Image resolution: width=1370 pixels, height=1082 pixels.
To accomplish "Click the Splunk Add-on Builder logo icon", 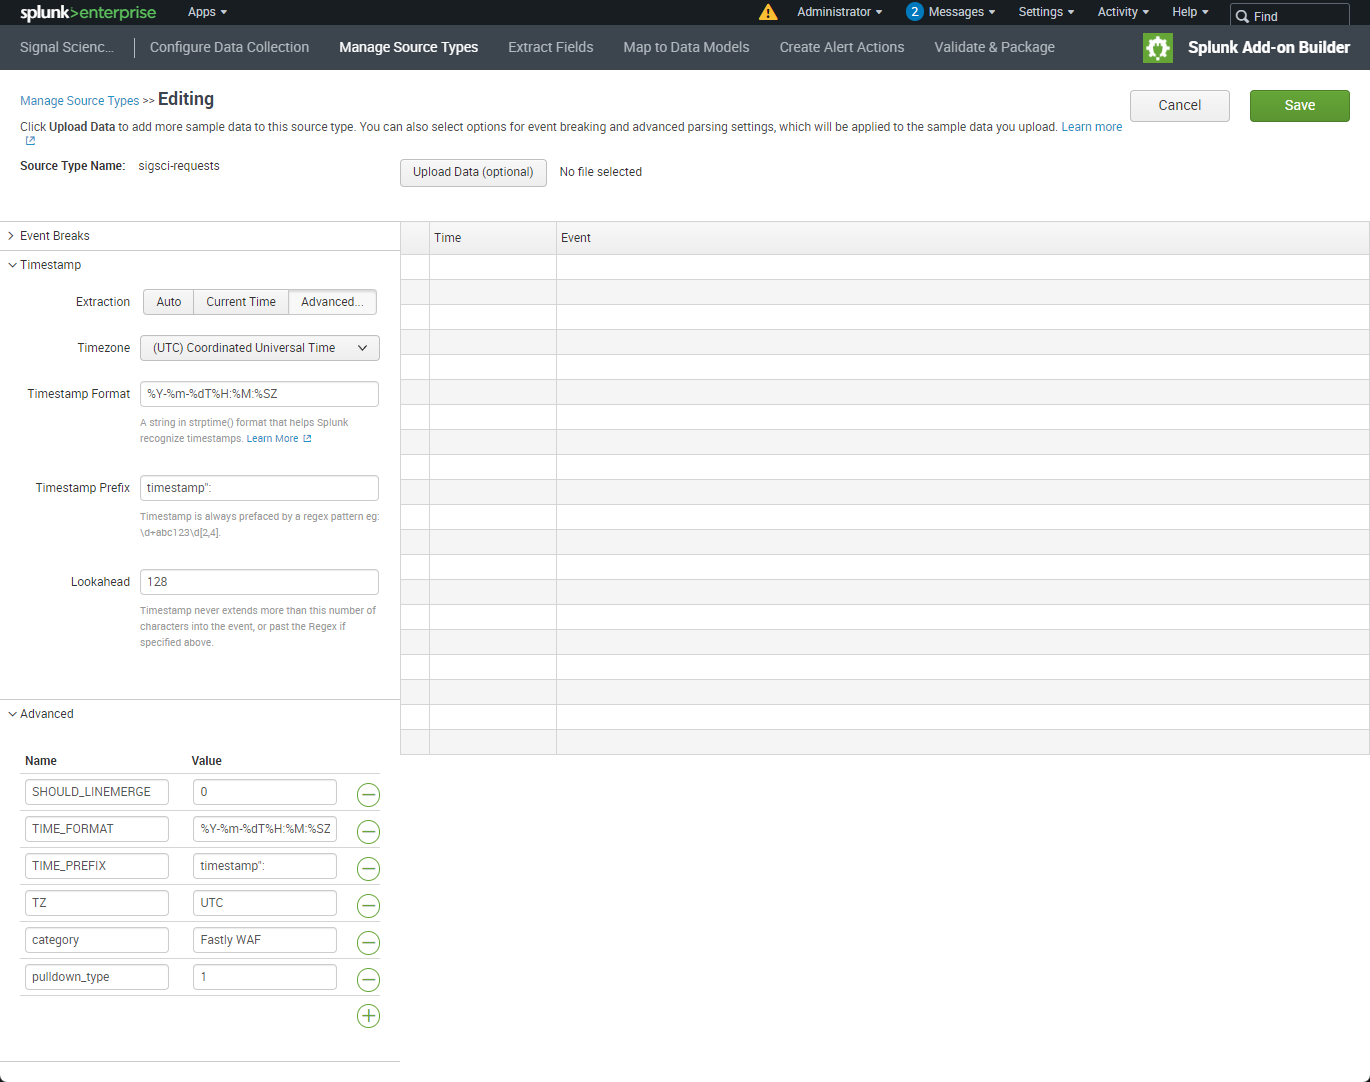I will pos(1158,48).
